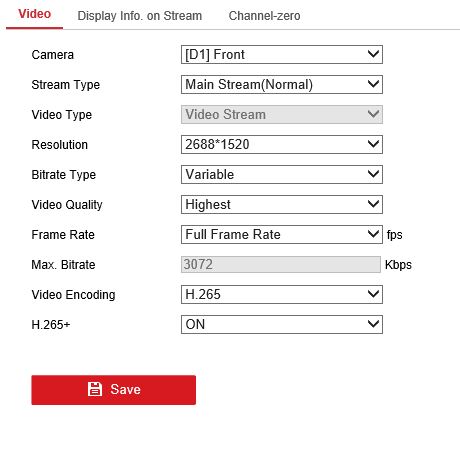Viewport: 460px width, 462px height.
Task: Click the red Save button
Action: (x=114, y=390)
